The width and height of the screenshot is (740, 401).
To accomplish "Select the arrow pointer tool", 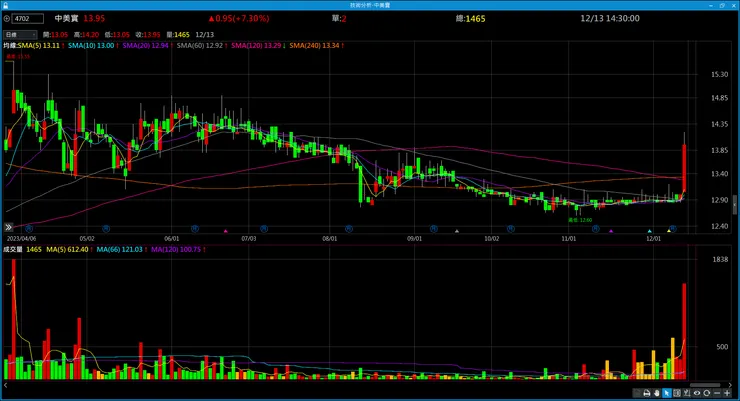I will [667, 393].
